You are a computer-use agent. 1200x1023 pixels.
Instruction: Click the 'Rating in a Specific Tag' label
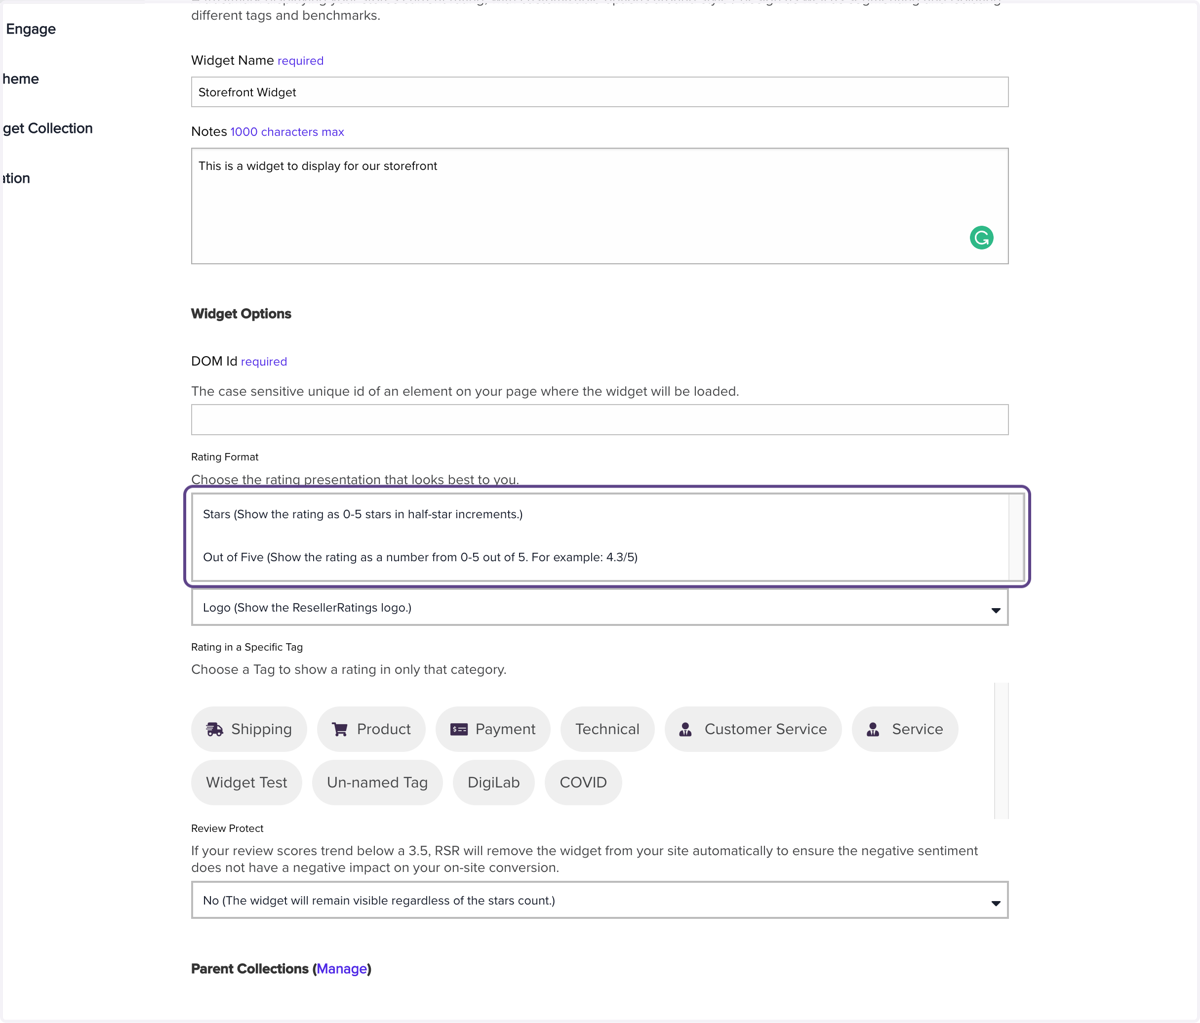pos(247,647)
